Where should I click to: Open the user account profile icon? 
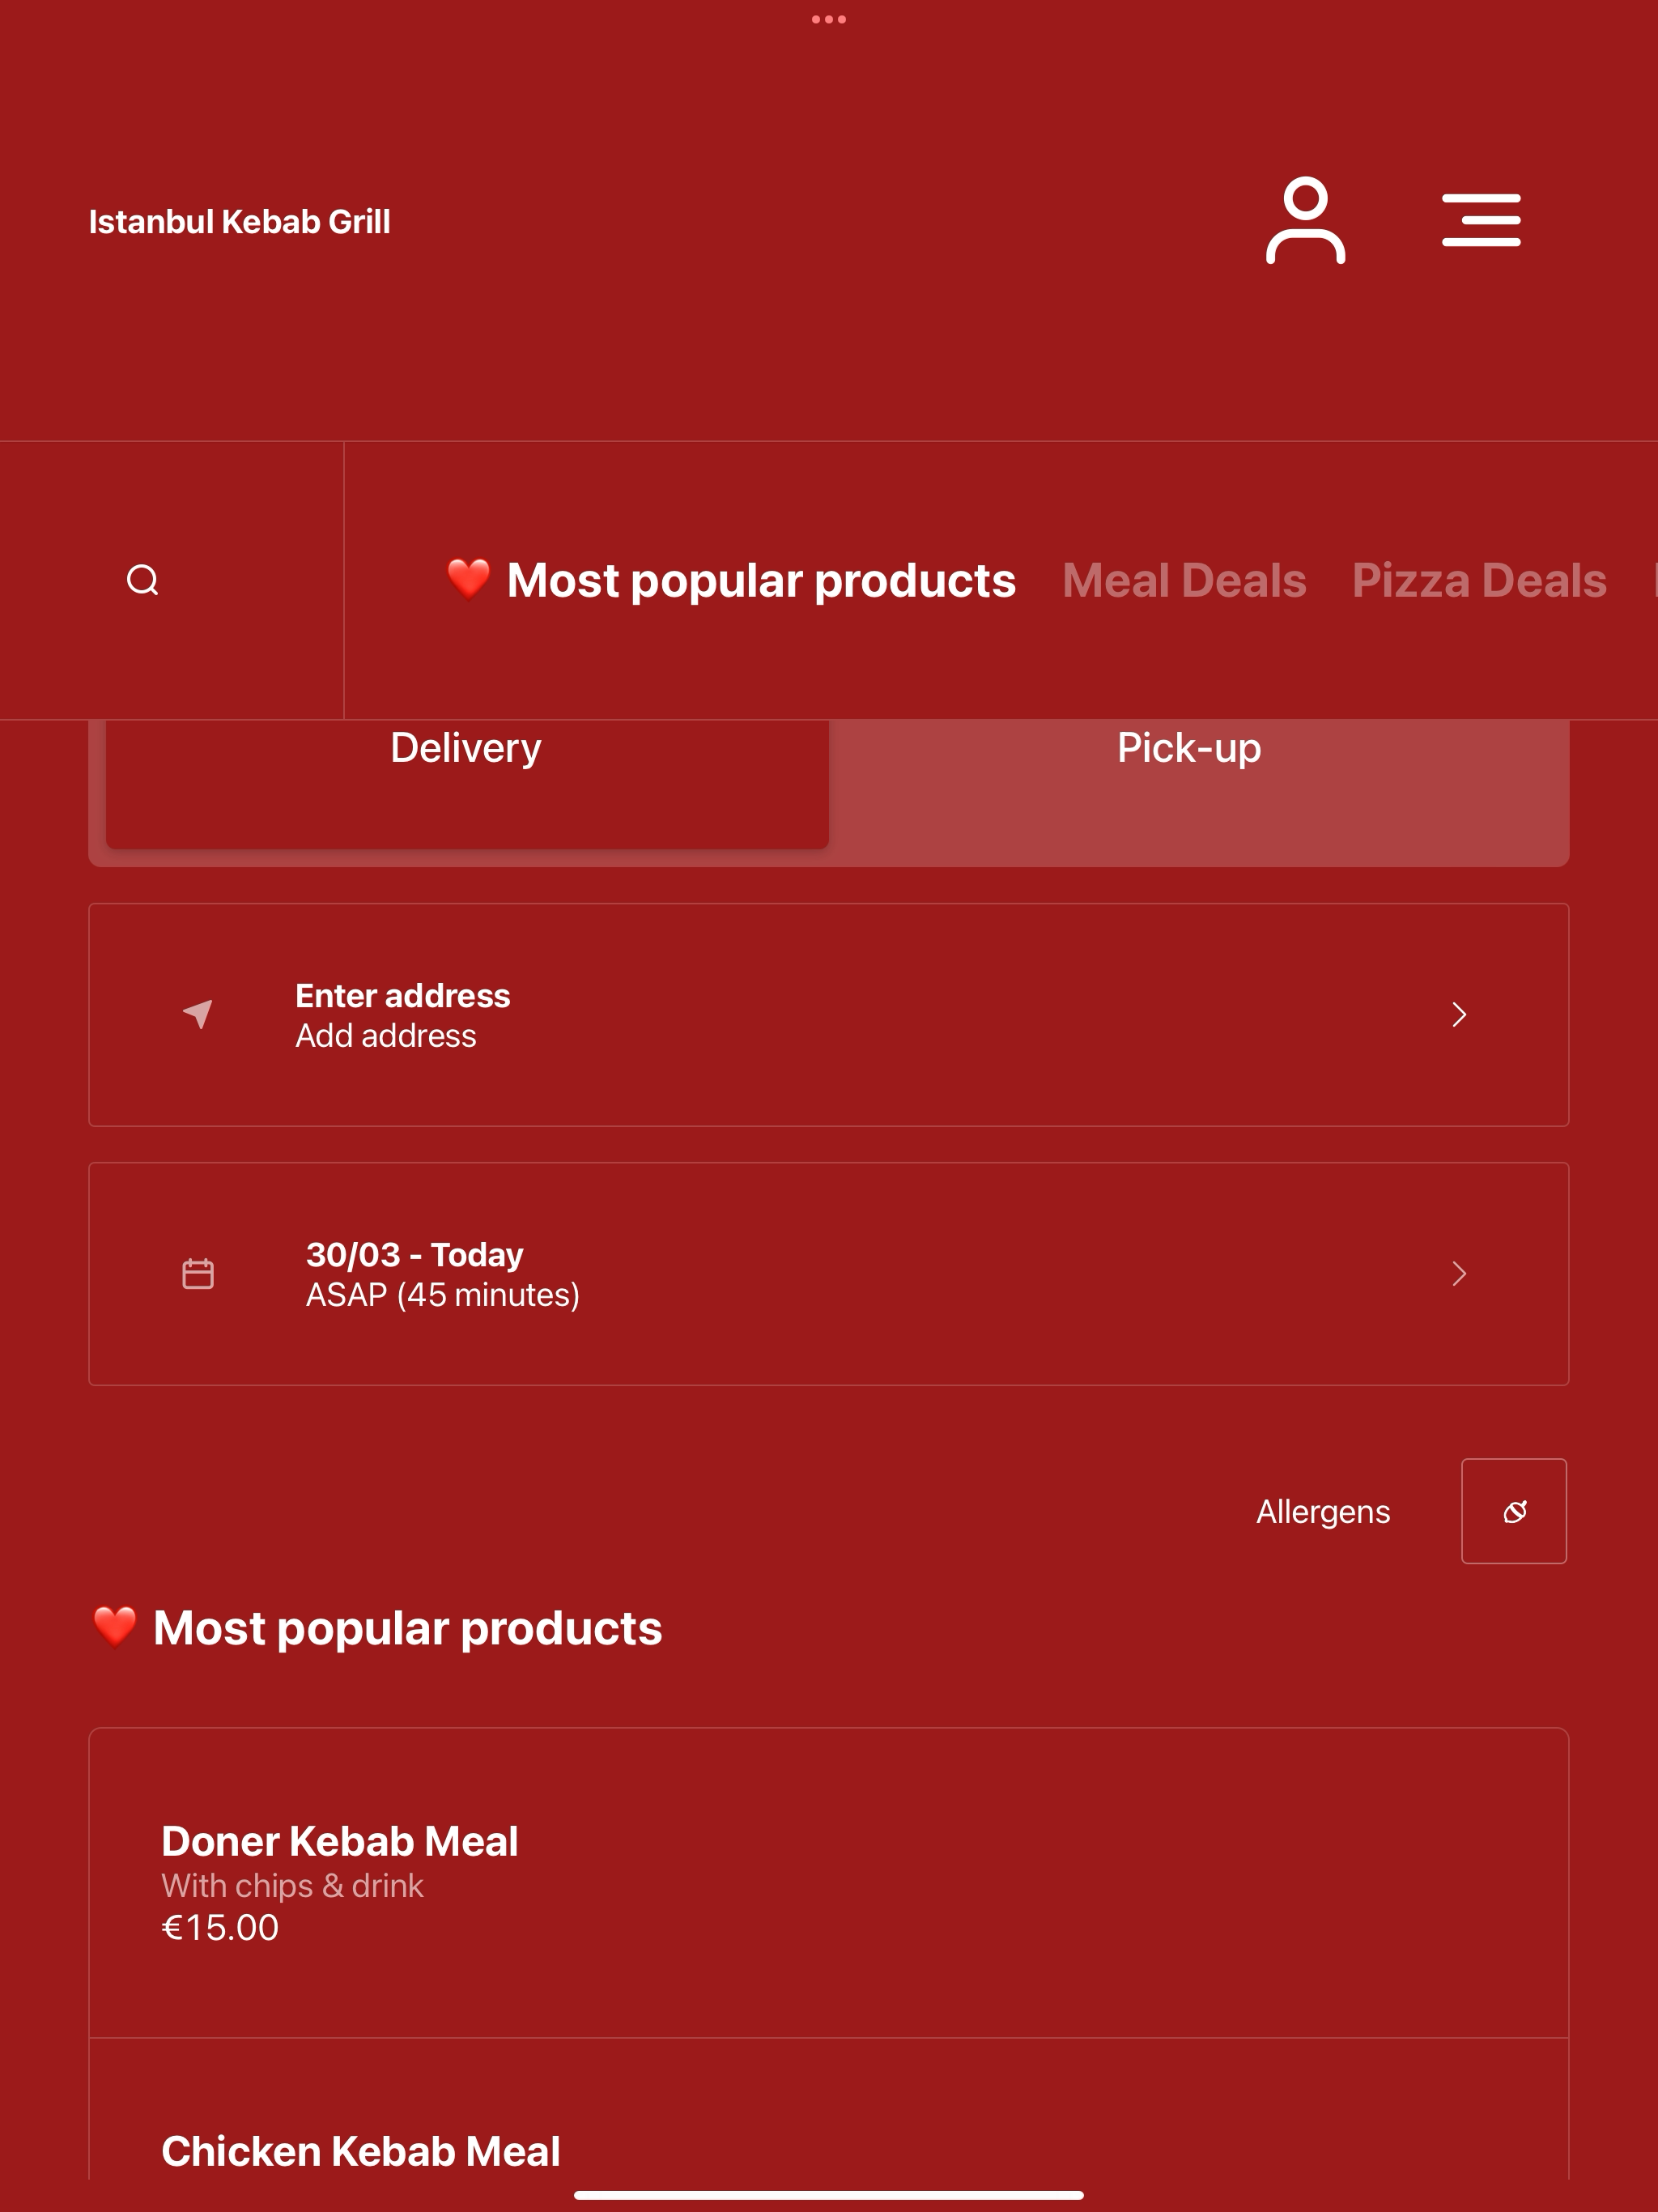point(1305,221)
